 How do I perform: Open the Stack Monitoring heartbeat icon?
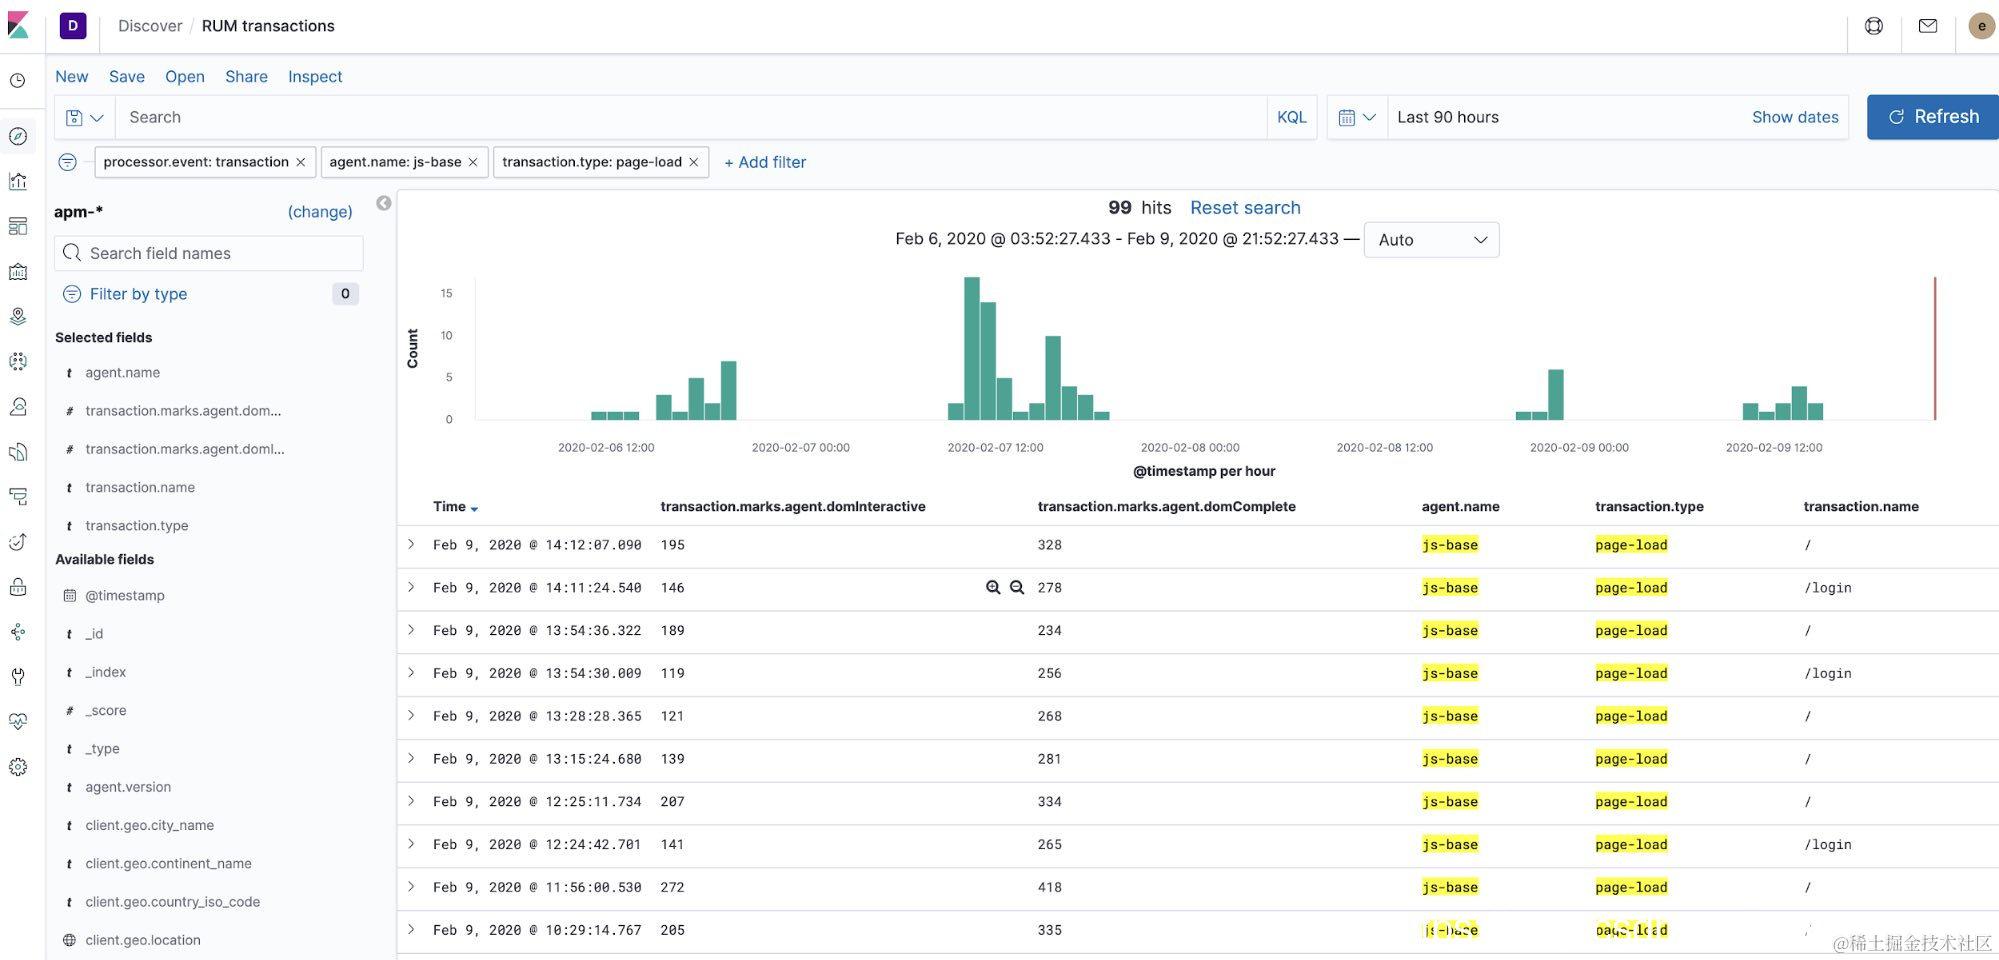tap(18, 722)
